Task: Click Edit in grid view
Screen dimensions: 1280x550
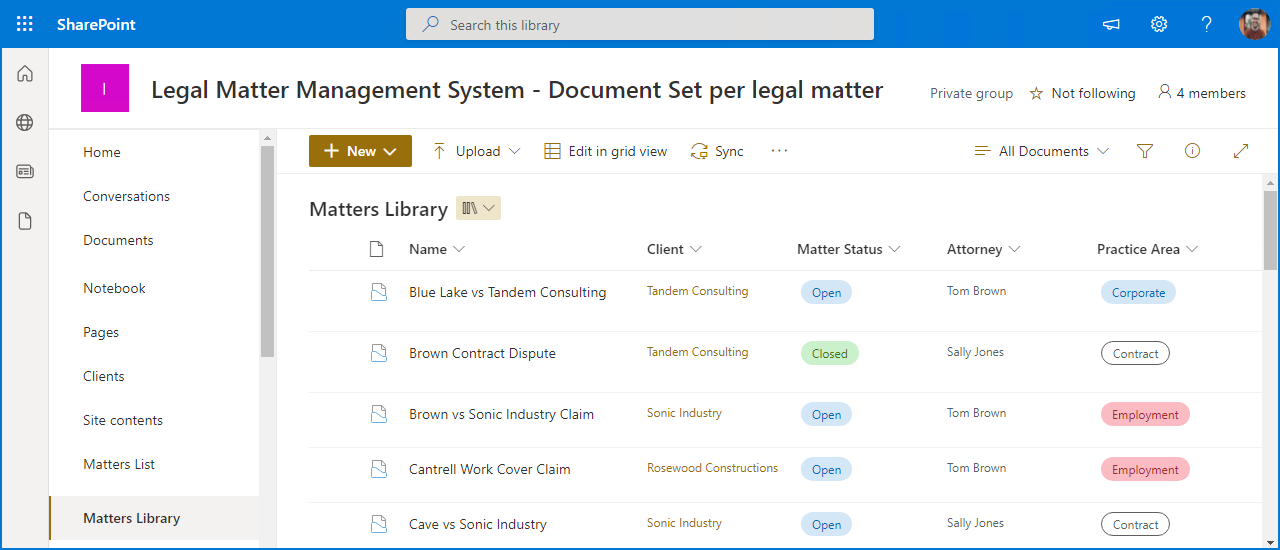Action: [x=605, y=151]
